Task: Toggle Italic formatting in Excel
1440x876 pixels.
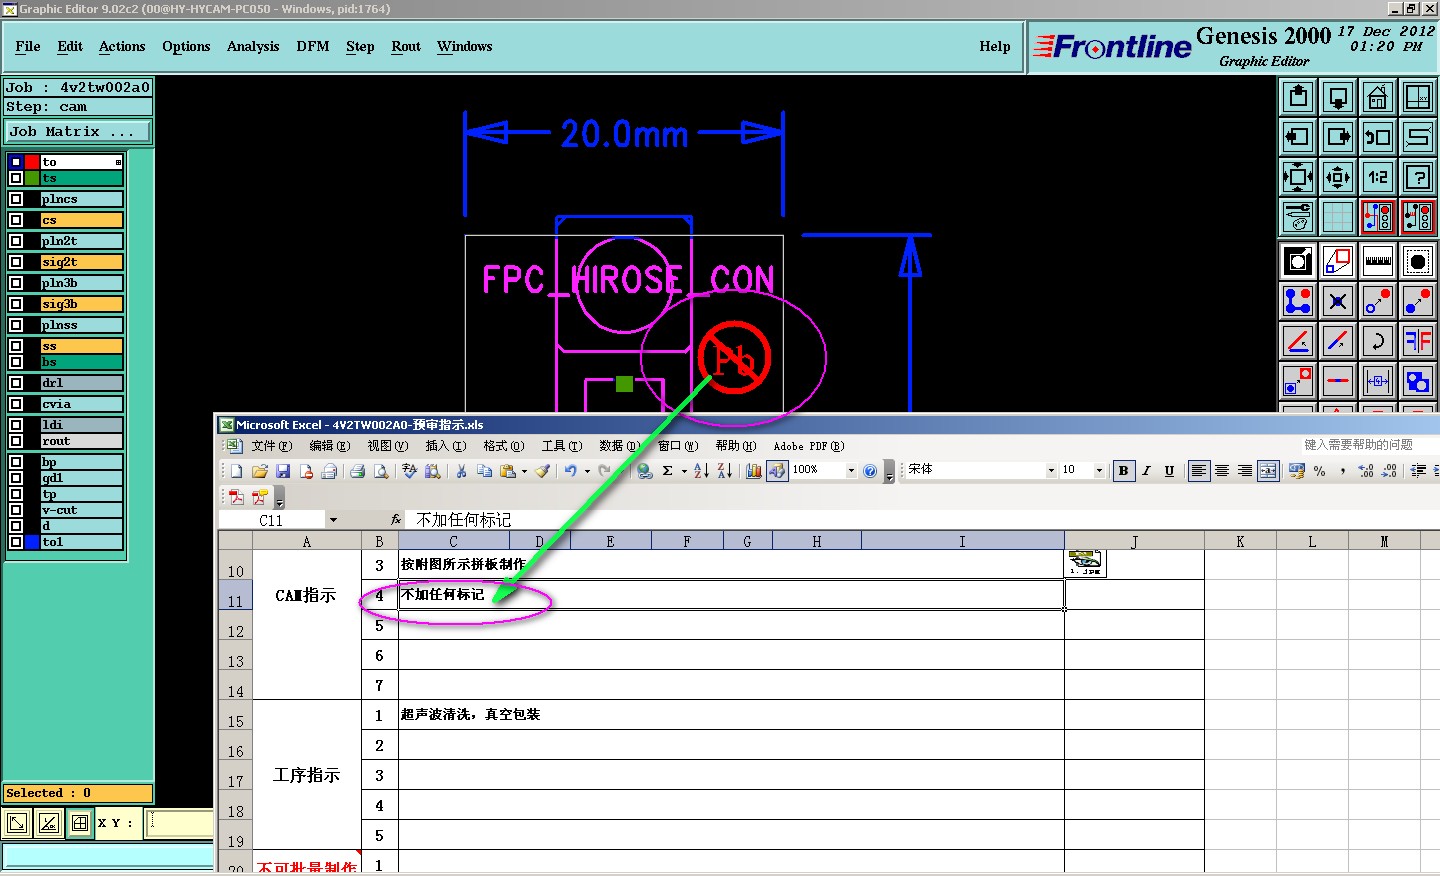Action: point(1146,470)
